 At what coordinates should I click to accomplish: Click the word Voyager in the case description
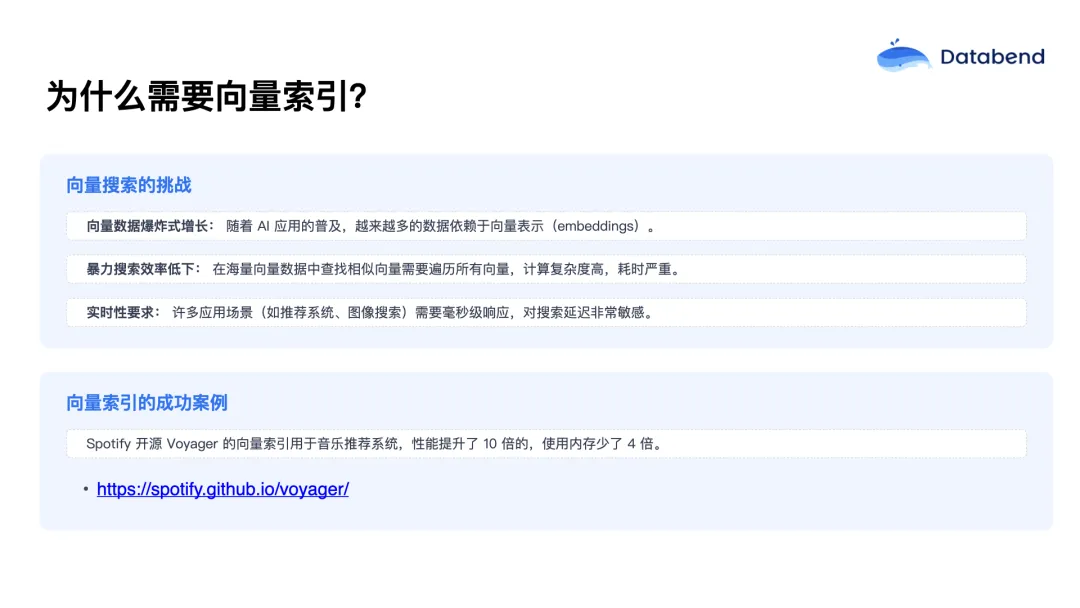pos(192,443)
